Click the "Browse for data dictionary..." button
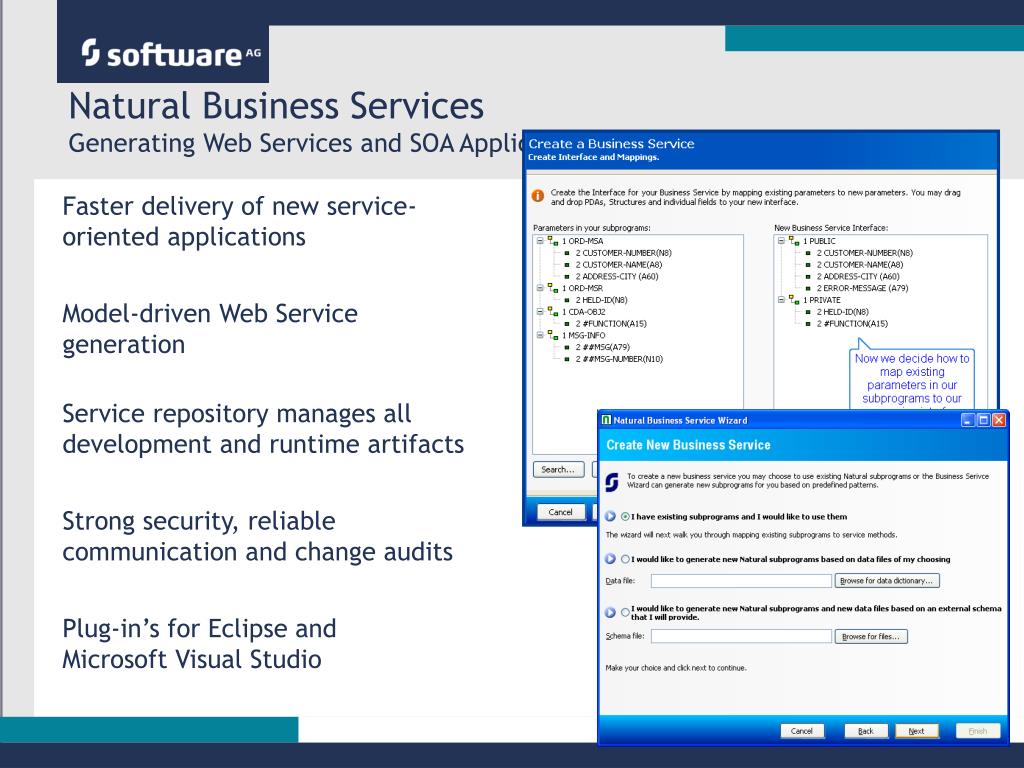Screen dimensions: 1024x768 coord(887,581)
